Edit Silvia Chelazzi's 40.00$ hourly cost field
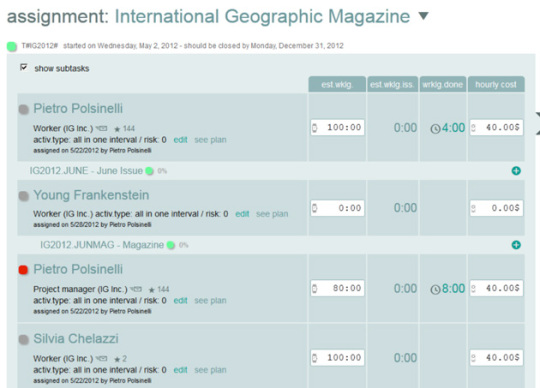Image resolution: width=540 pixels, height=388 pixels. coord(496,358)
